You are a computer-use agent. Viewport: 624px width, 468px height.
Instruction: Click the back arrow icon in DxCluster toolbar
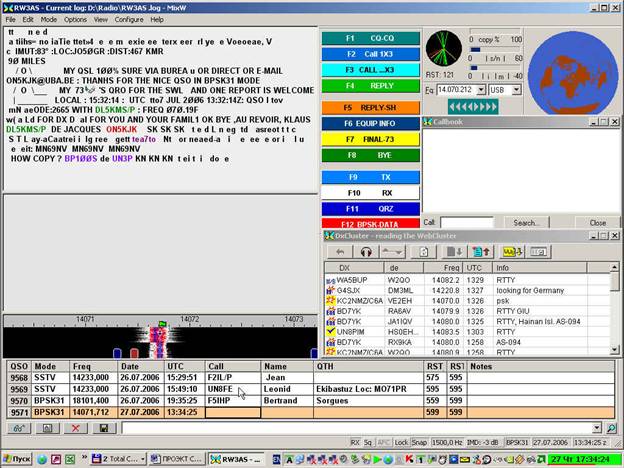point(340,252)
